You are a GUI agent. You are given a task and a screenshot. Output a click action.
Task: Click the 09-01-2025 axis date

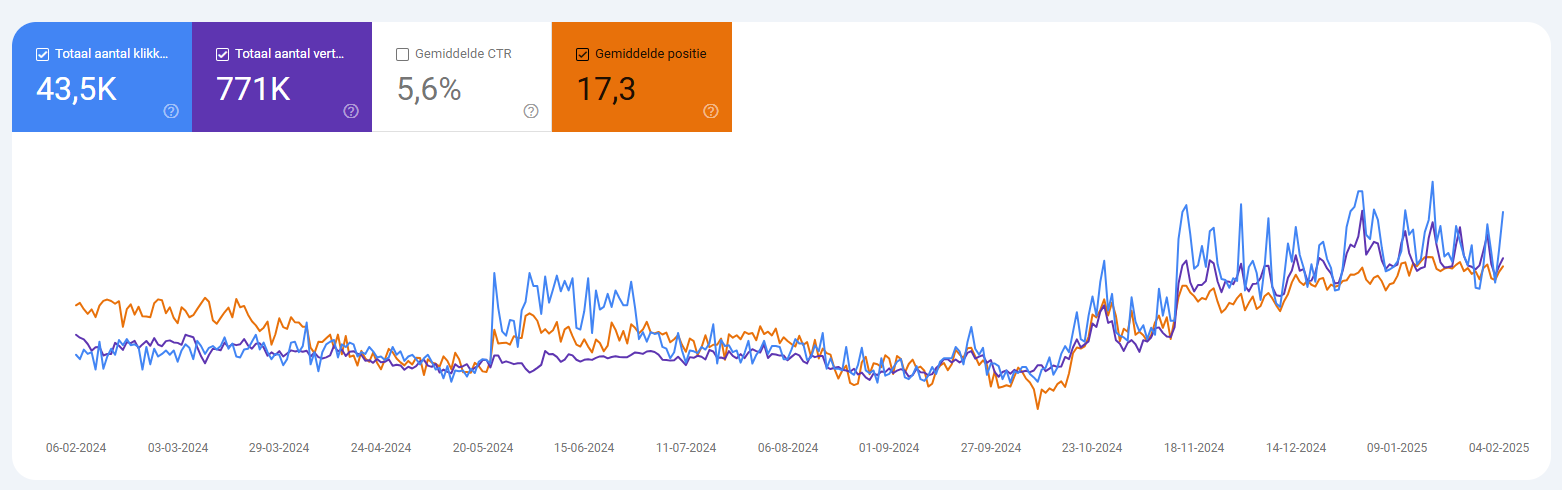[x=1397, y=448]
